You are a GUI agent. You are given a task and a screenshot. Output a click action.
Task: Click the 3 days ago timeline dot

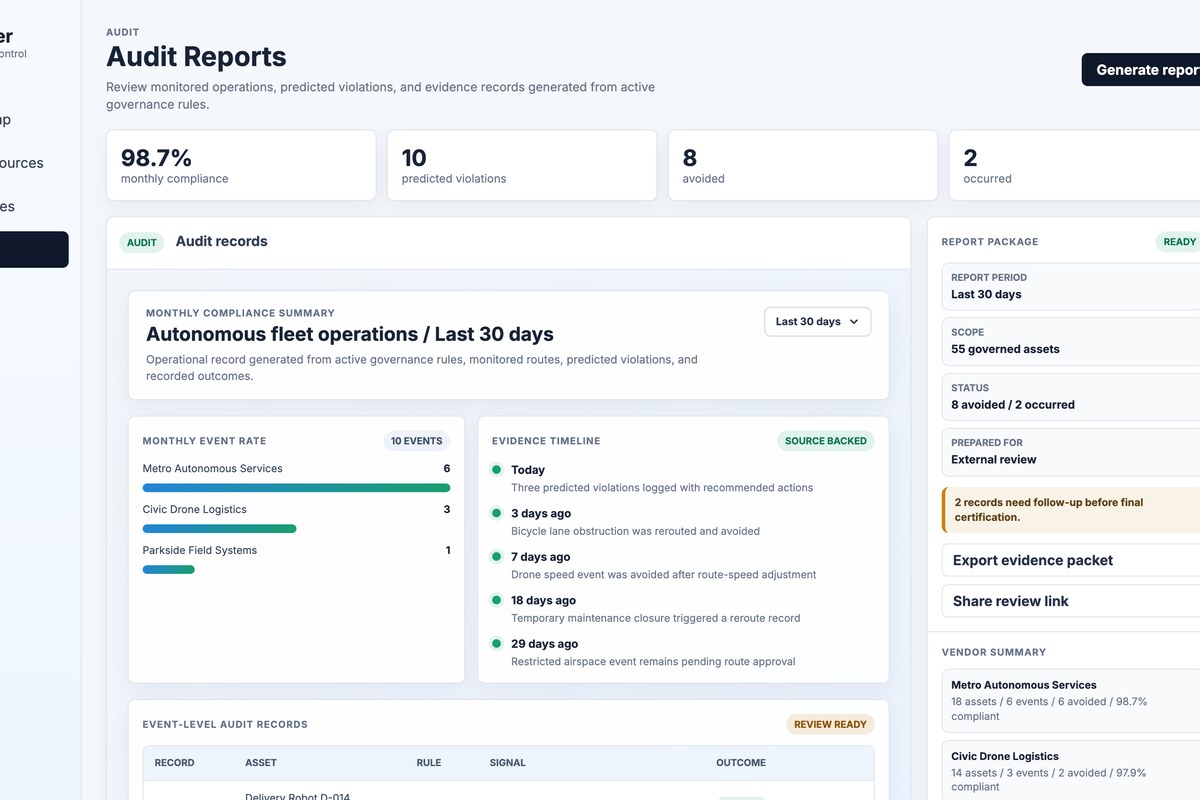pyautogui.click(x=496, y=513)
